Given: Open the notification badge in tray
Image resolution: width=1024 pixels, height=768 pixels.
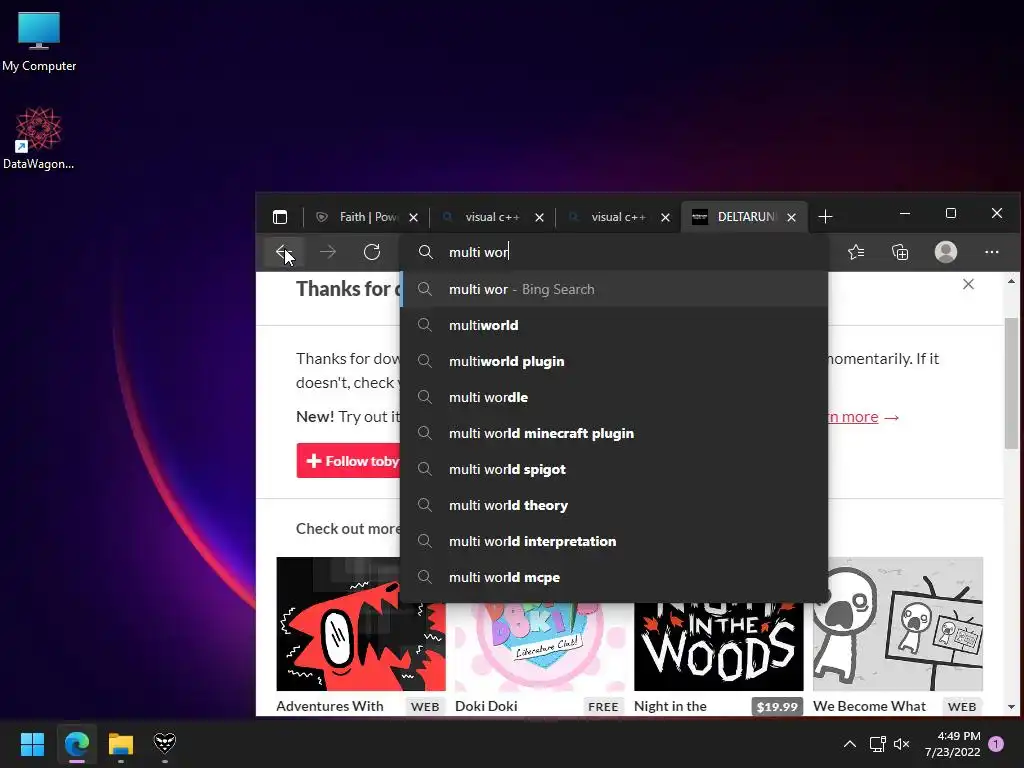Looking at the screenshot, I should [x=996, y=744].
